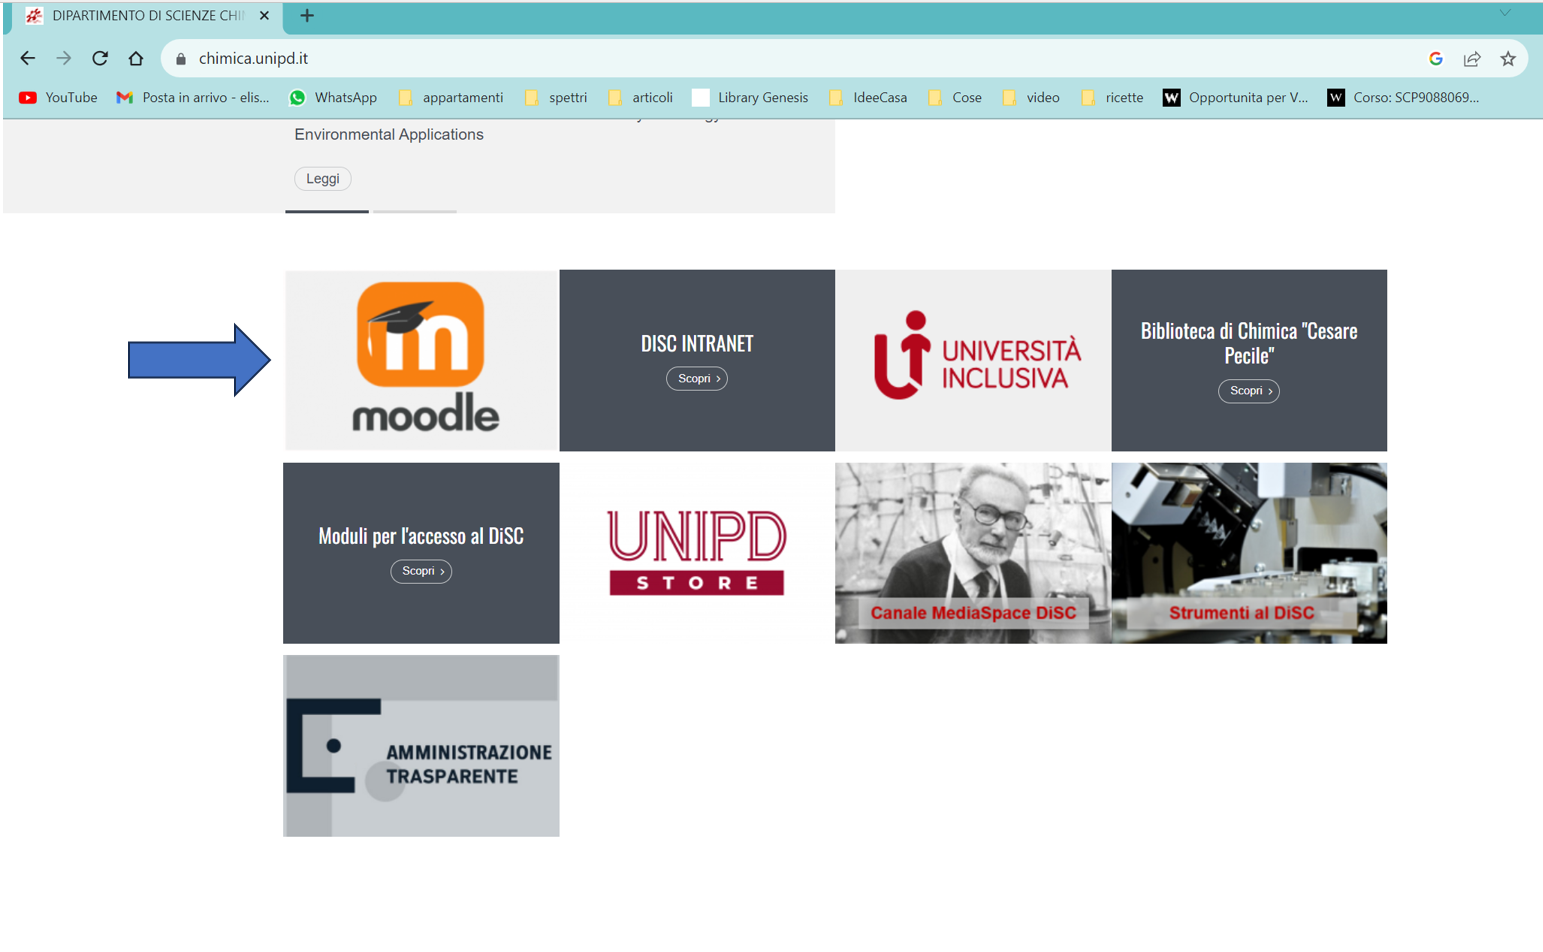1543x952 pixels.
Task: Open the browser home page
Action: [x=136, y=59]
